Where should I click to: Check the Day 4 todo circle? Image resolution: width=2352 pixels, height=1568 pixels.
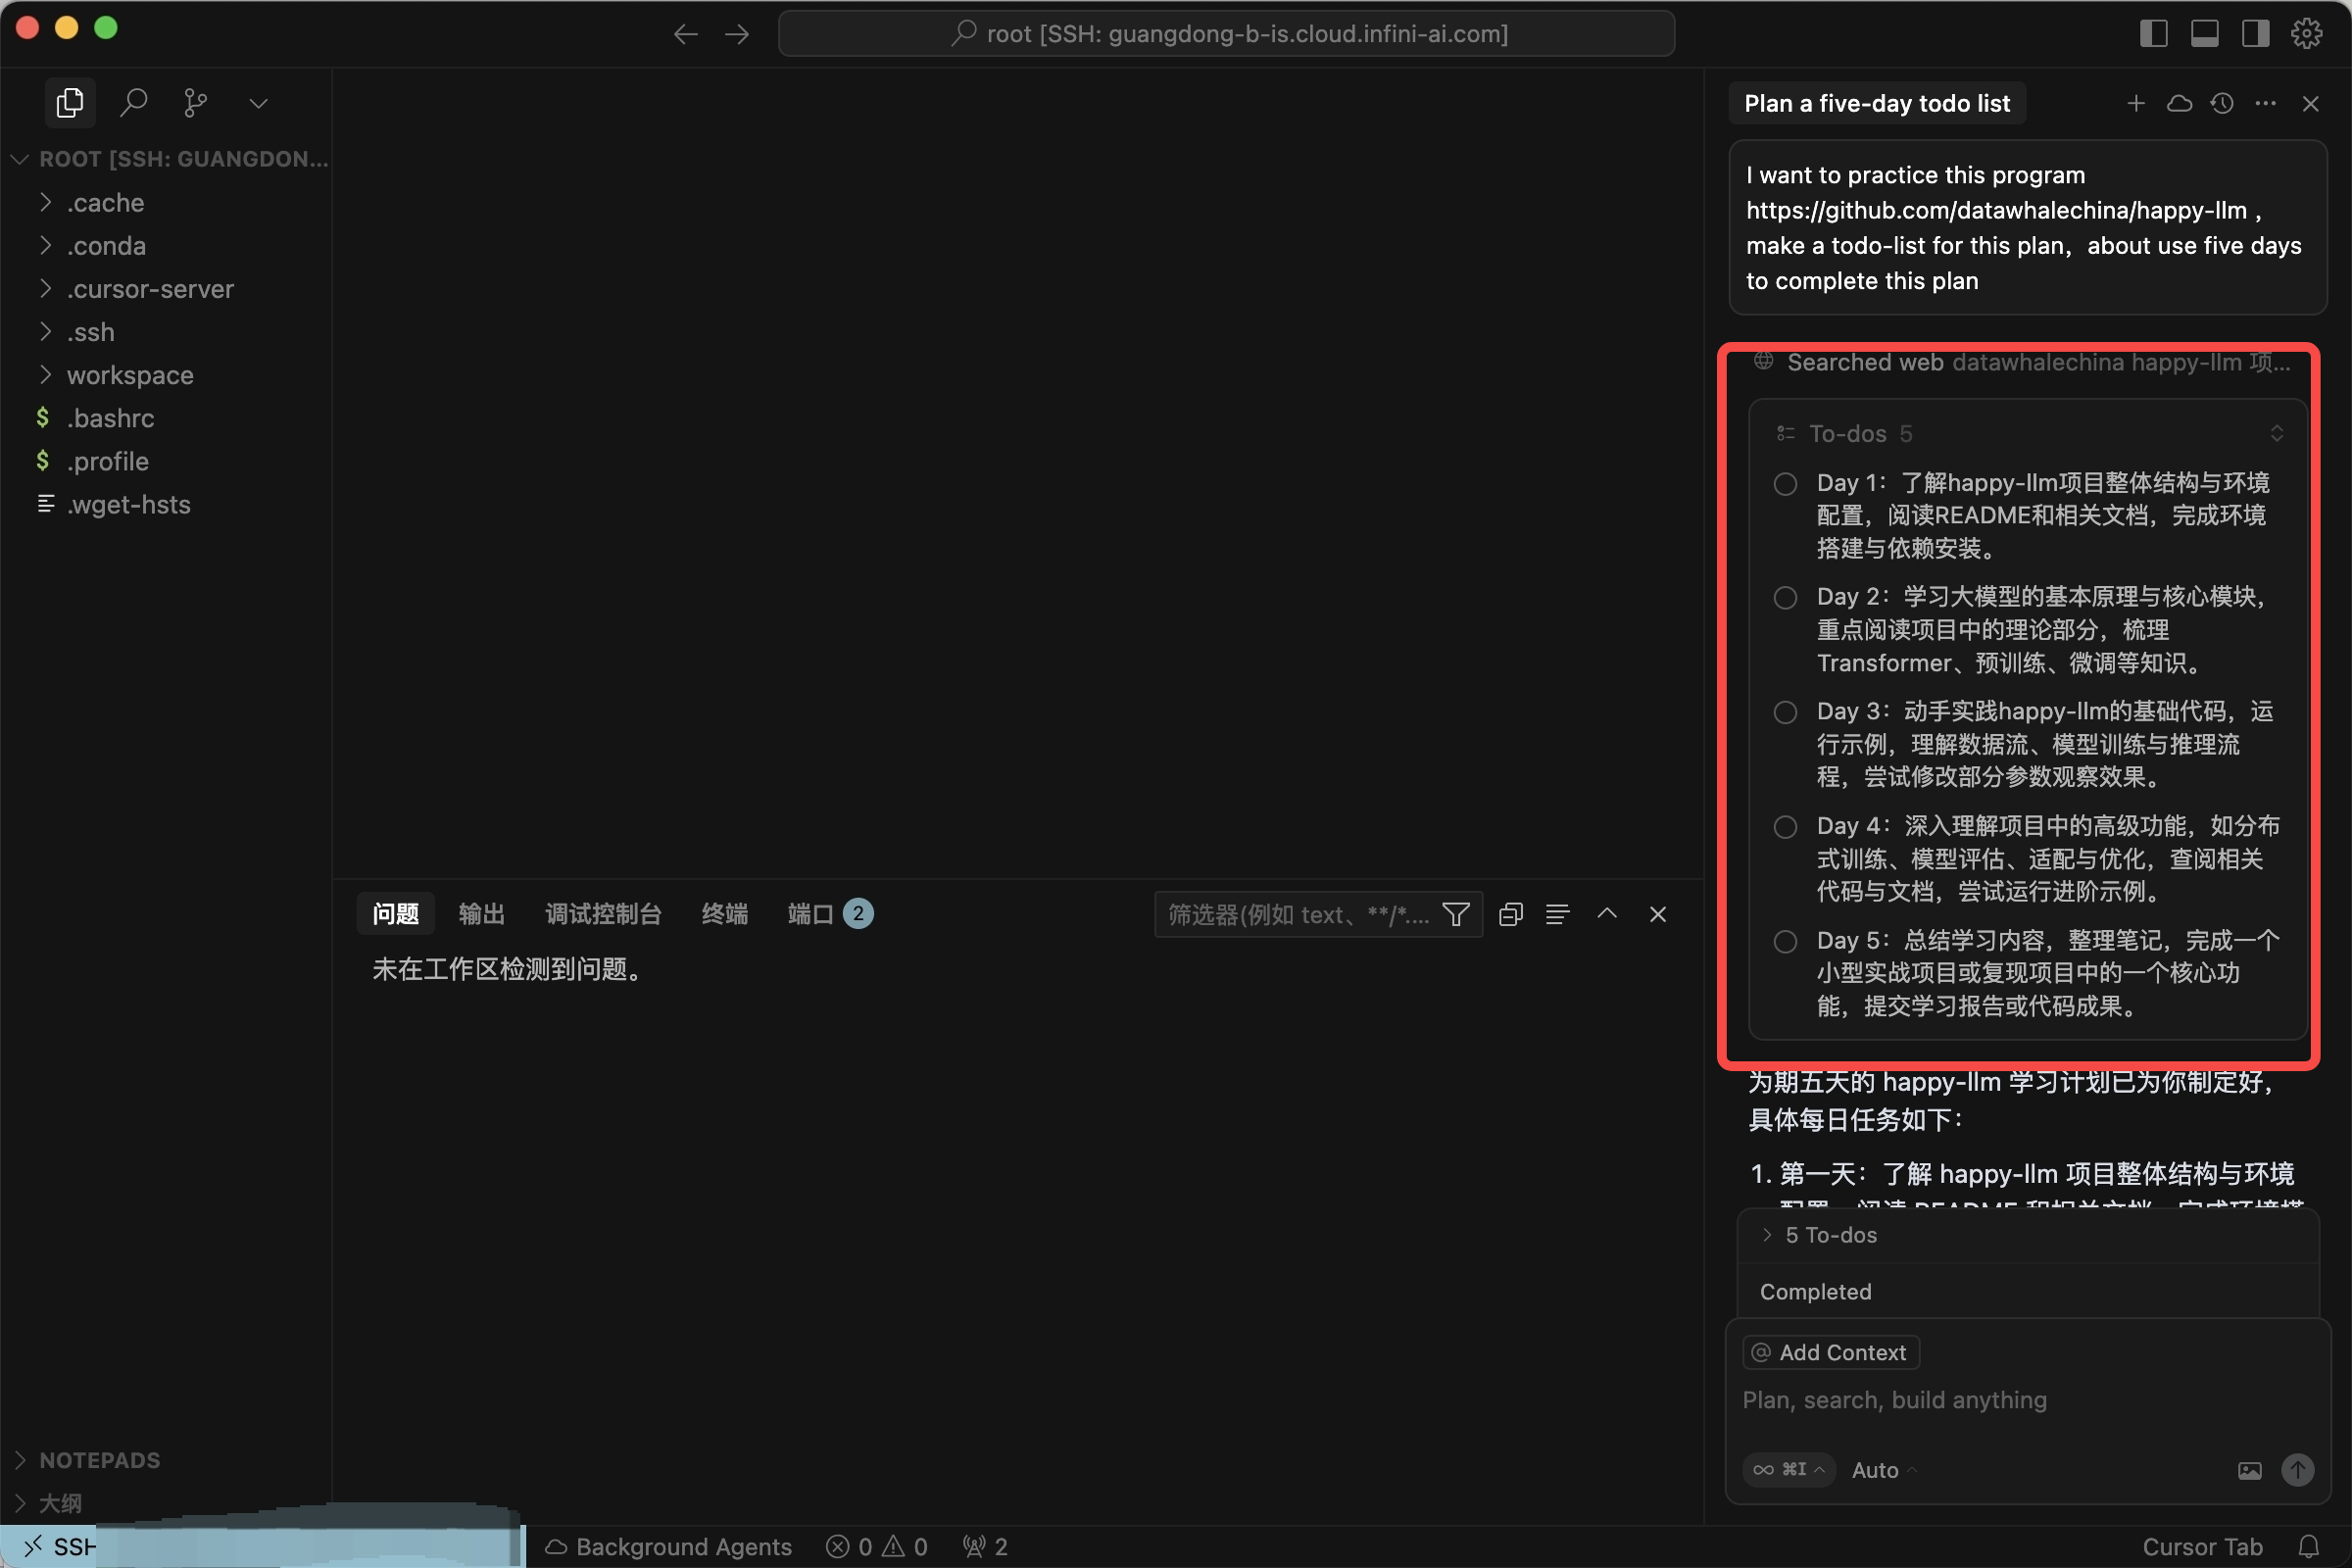[1785, 827]
